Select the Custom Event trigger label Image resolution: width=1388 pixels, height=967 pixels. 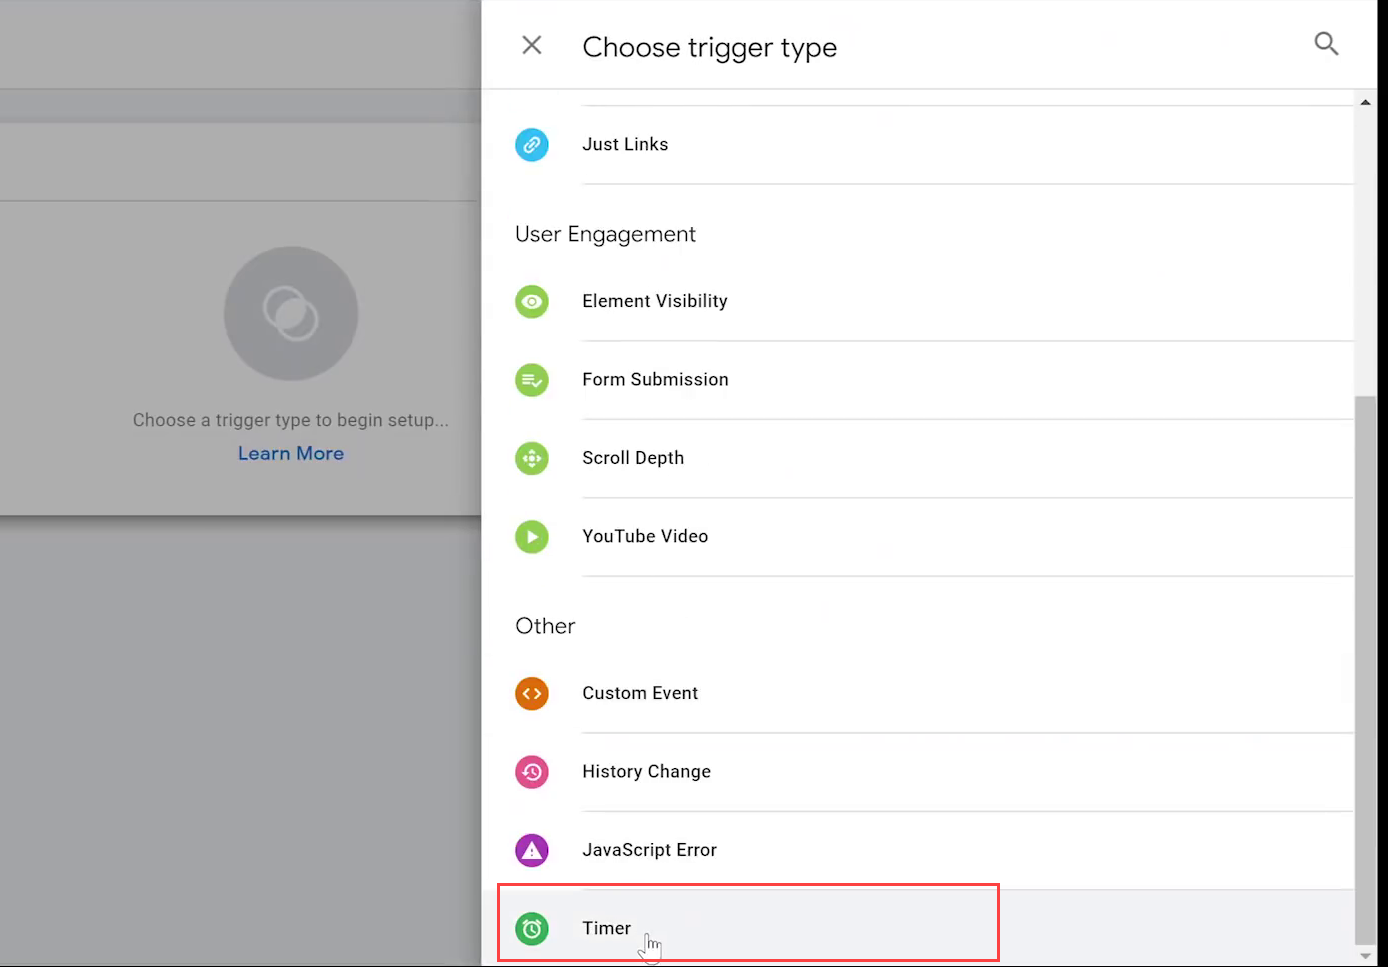[640, 693]
